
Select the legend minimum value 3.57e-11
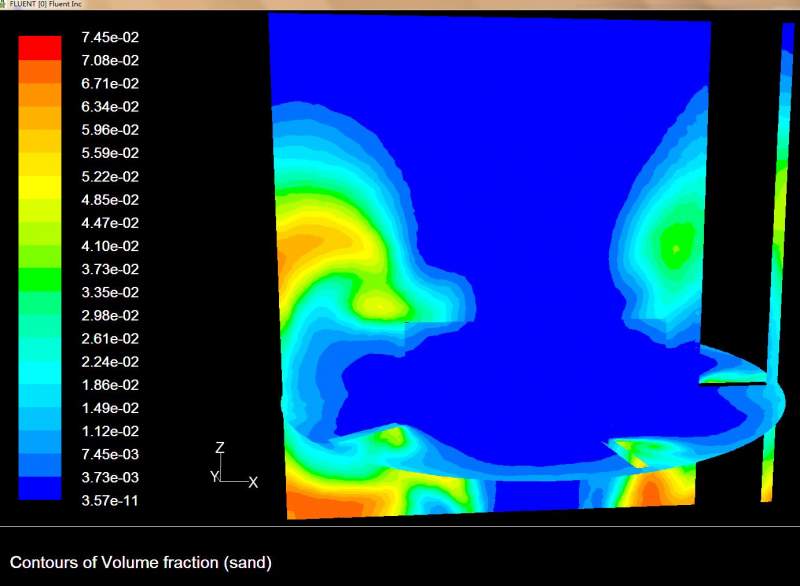pyautogui.click(x=110, y=501)
